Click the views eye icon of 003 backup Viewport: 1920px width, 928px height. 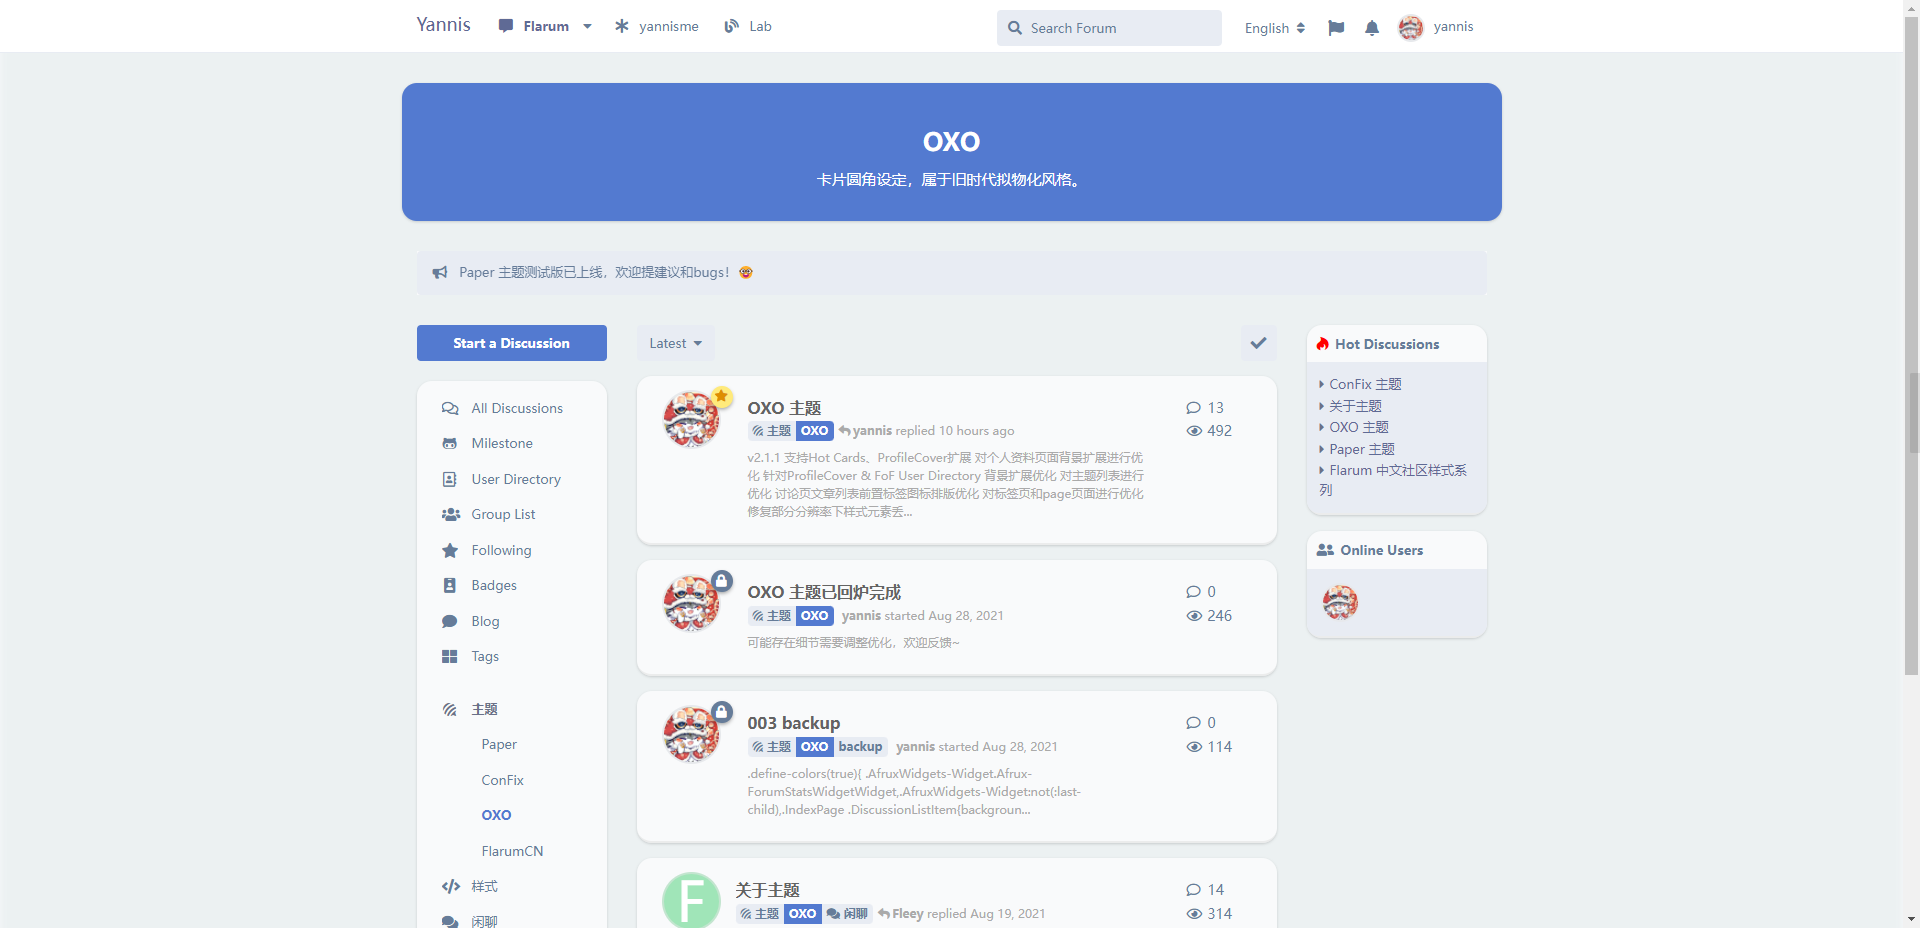click(1194, 747)
